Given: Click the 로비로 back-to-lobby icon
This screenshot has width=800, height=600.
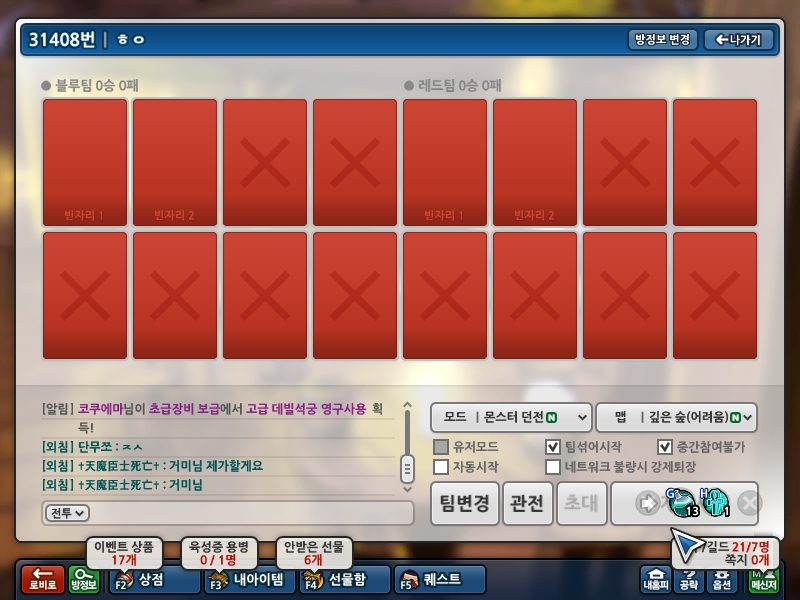Looking at the screenshot, I should [43, 579].
